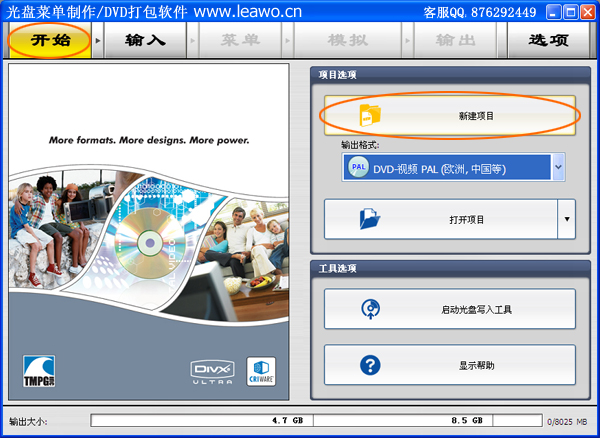Click the DivX Ultra logo
600x438 pixels.
212,372
